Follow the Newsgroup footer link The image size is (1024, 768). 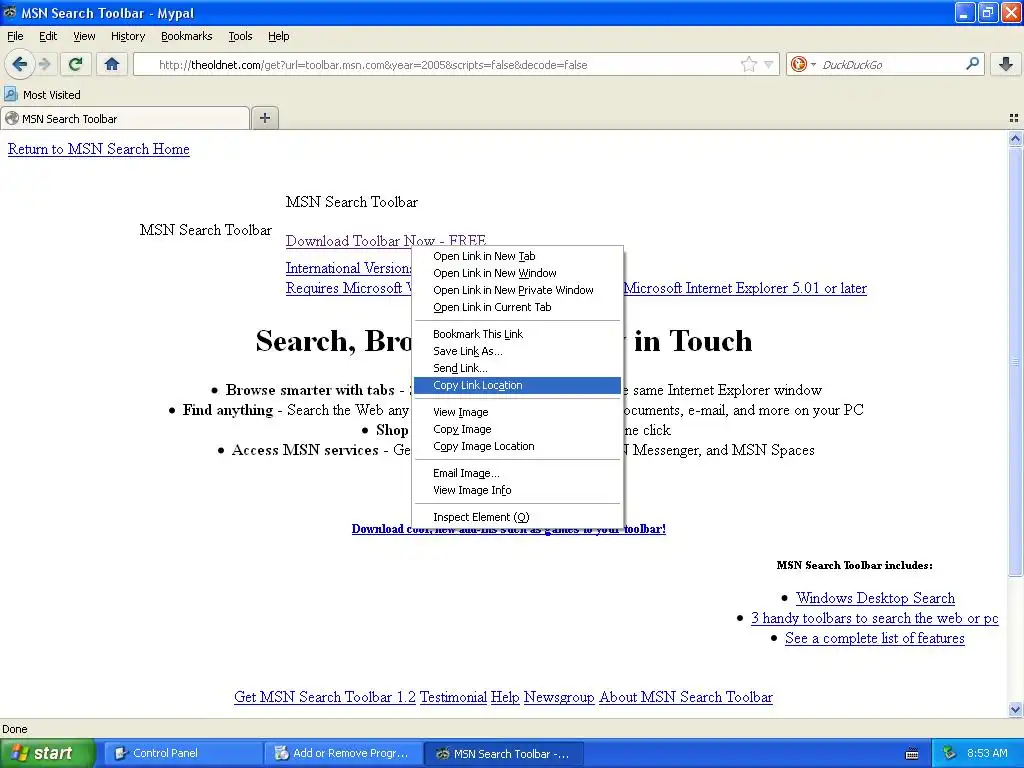pos(559,697)
